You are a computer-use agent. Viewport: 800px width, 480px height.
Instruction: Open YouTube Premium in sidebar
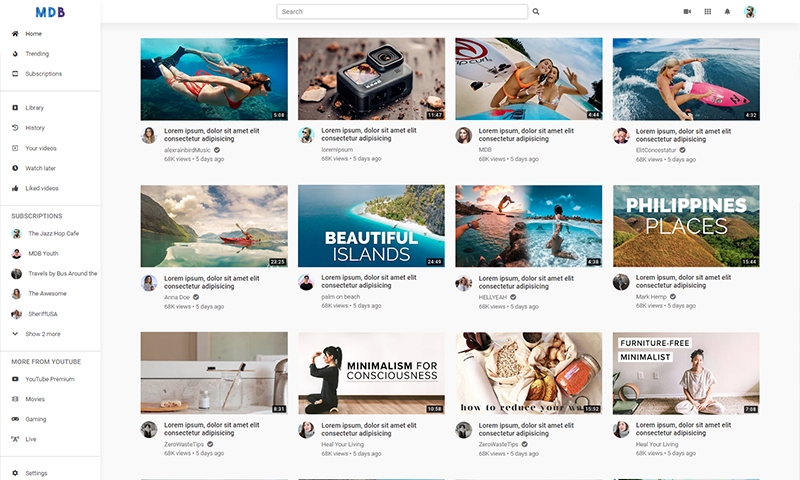point(50,379)
